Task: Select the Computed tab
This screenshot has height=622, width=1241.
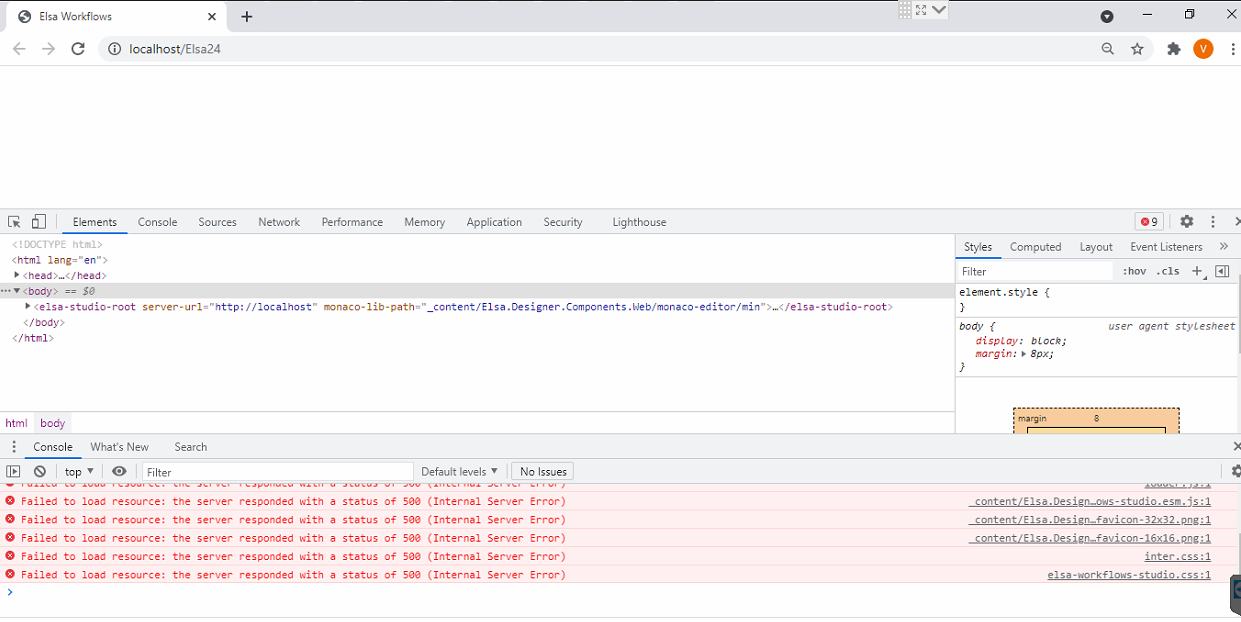Action: click(x=1035, y=247)
